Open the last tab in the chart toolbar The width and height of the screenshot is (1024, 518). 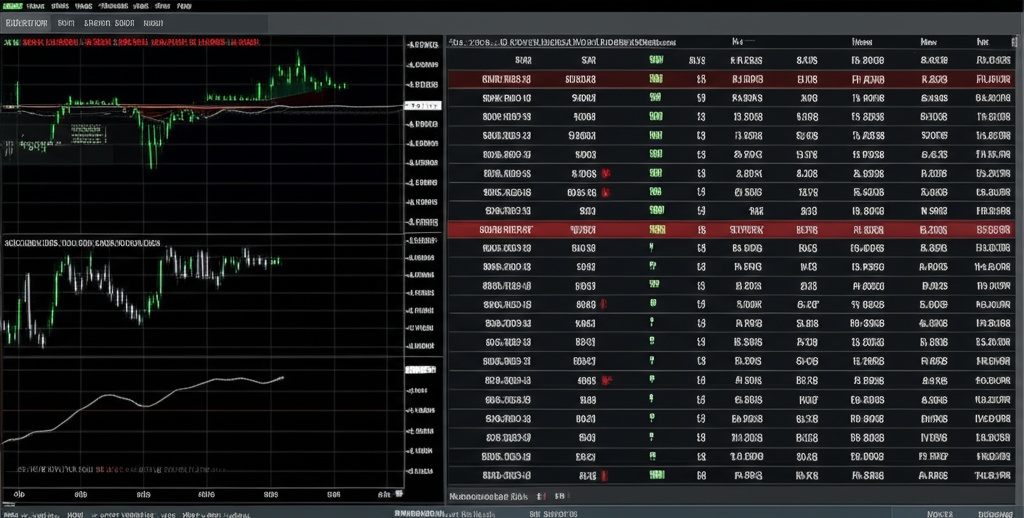pos(154,23)
